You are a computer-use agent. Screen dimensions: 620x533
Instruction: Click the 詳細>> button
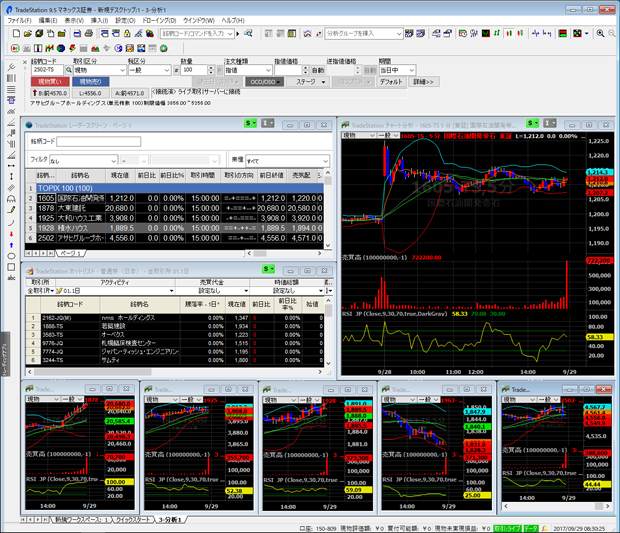pos(423,82)
